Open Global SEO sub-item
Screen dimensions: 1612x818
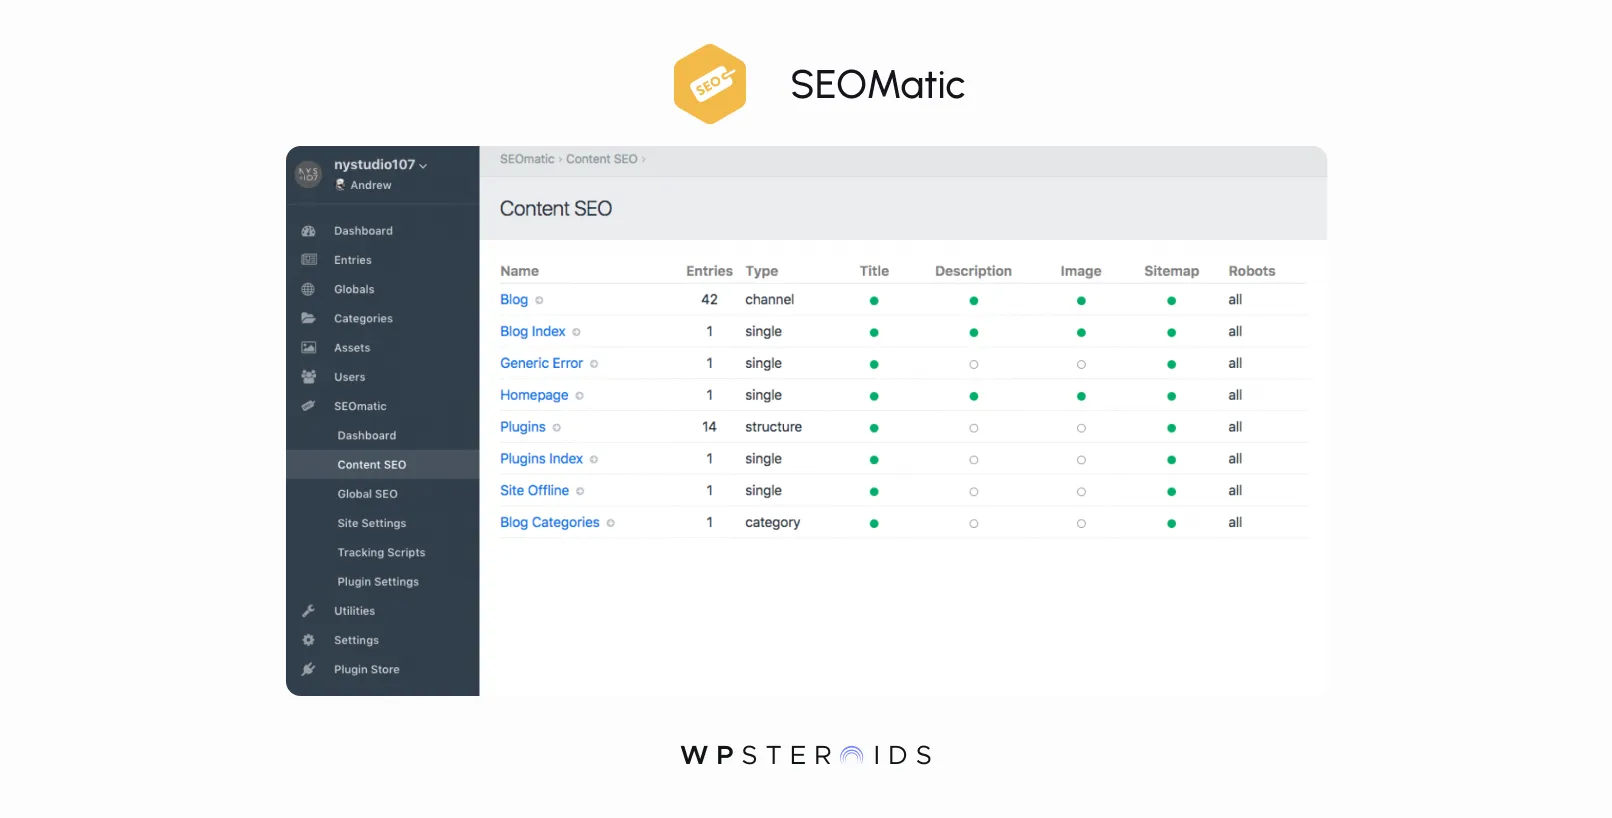click(368, 494)
